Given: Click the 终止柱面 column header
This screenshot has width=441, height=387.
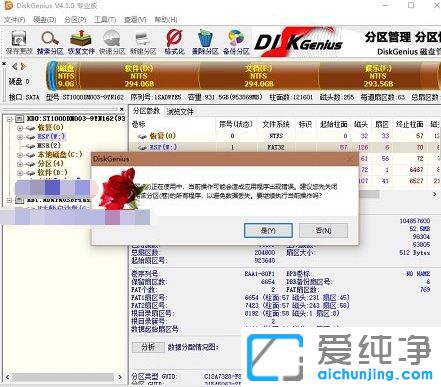Looking at the screenshot, I should point(410,124).
